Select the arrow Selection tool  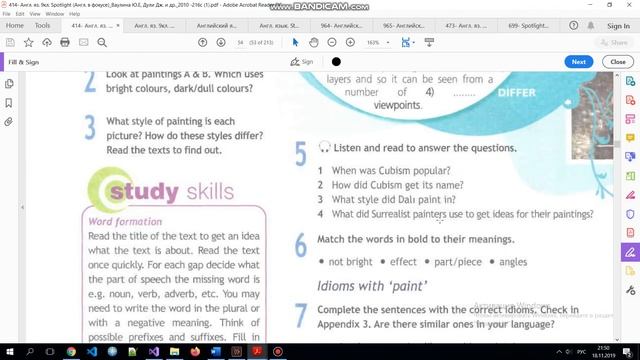point(295,42)
